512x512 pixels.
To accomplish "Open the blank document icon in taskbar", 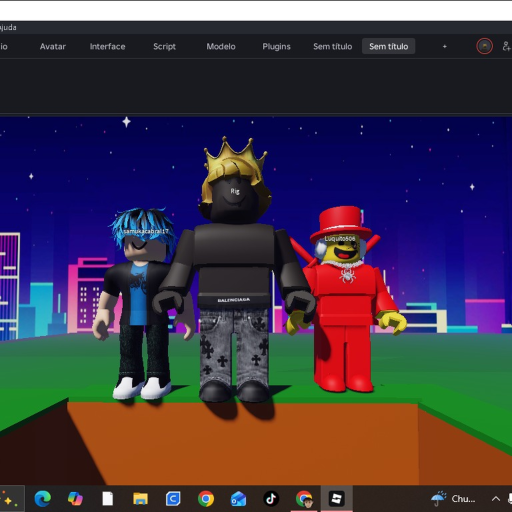I will click(x=108, y=499).
